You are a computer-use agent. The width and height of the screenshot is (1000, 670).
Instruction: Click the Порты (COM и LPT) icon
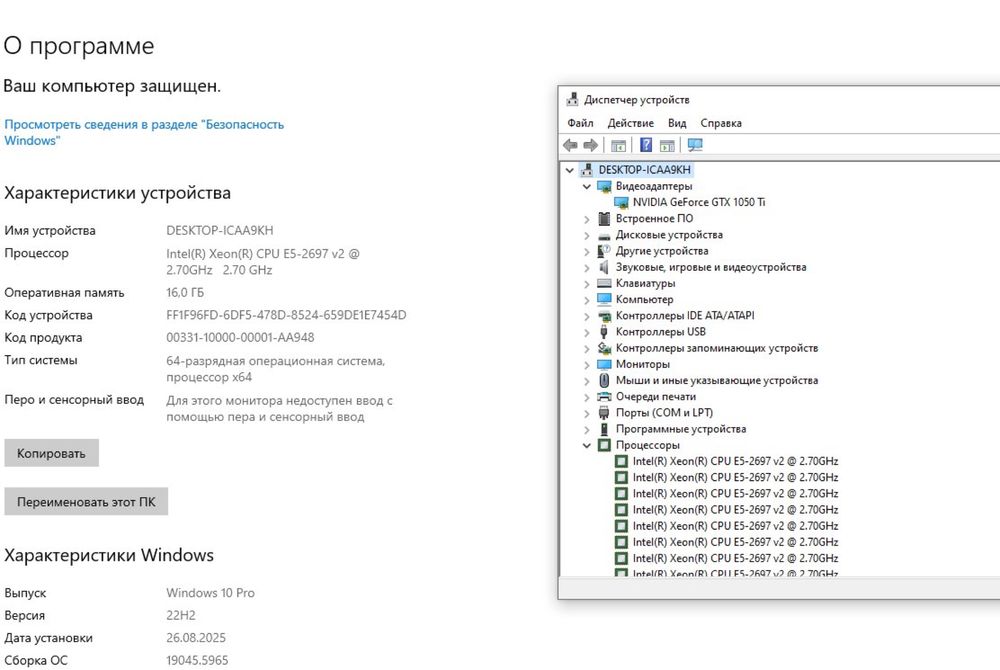tap(604, 412)
